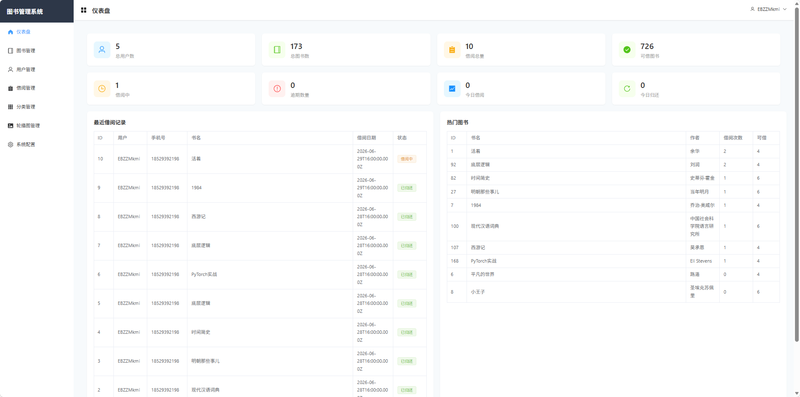The image size is (800, 397).
Task: Click the four-square icon in the header
Action: pyautogui.click(x=84, y=10)
